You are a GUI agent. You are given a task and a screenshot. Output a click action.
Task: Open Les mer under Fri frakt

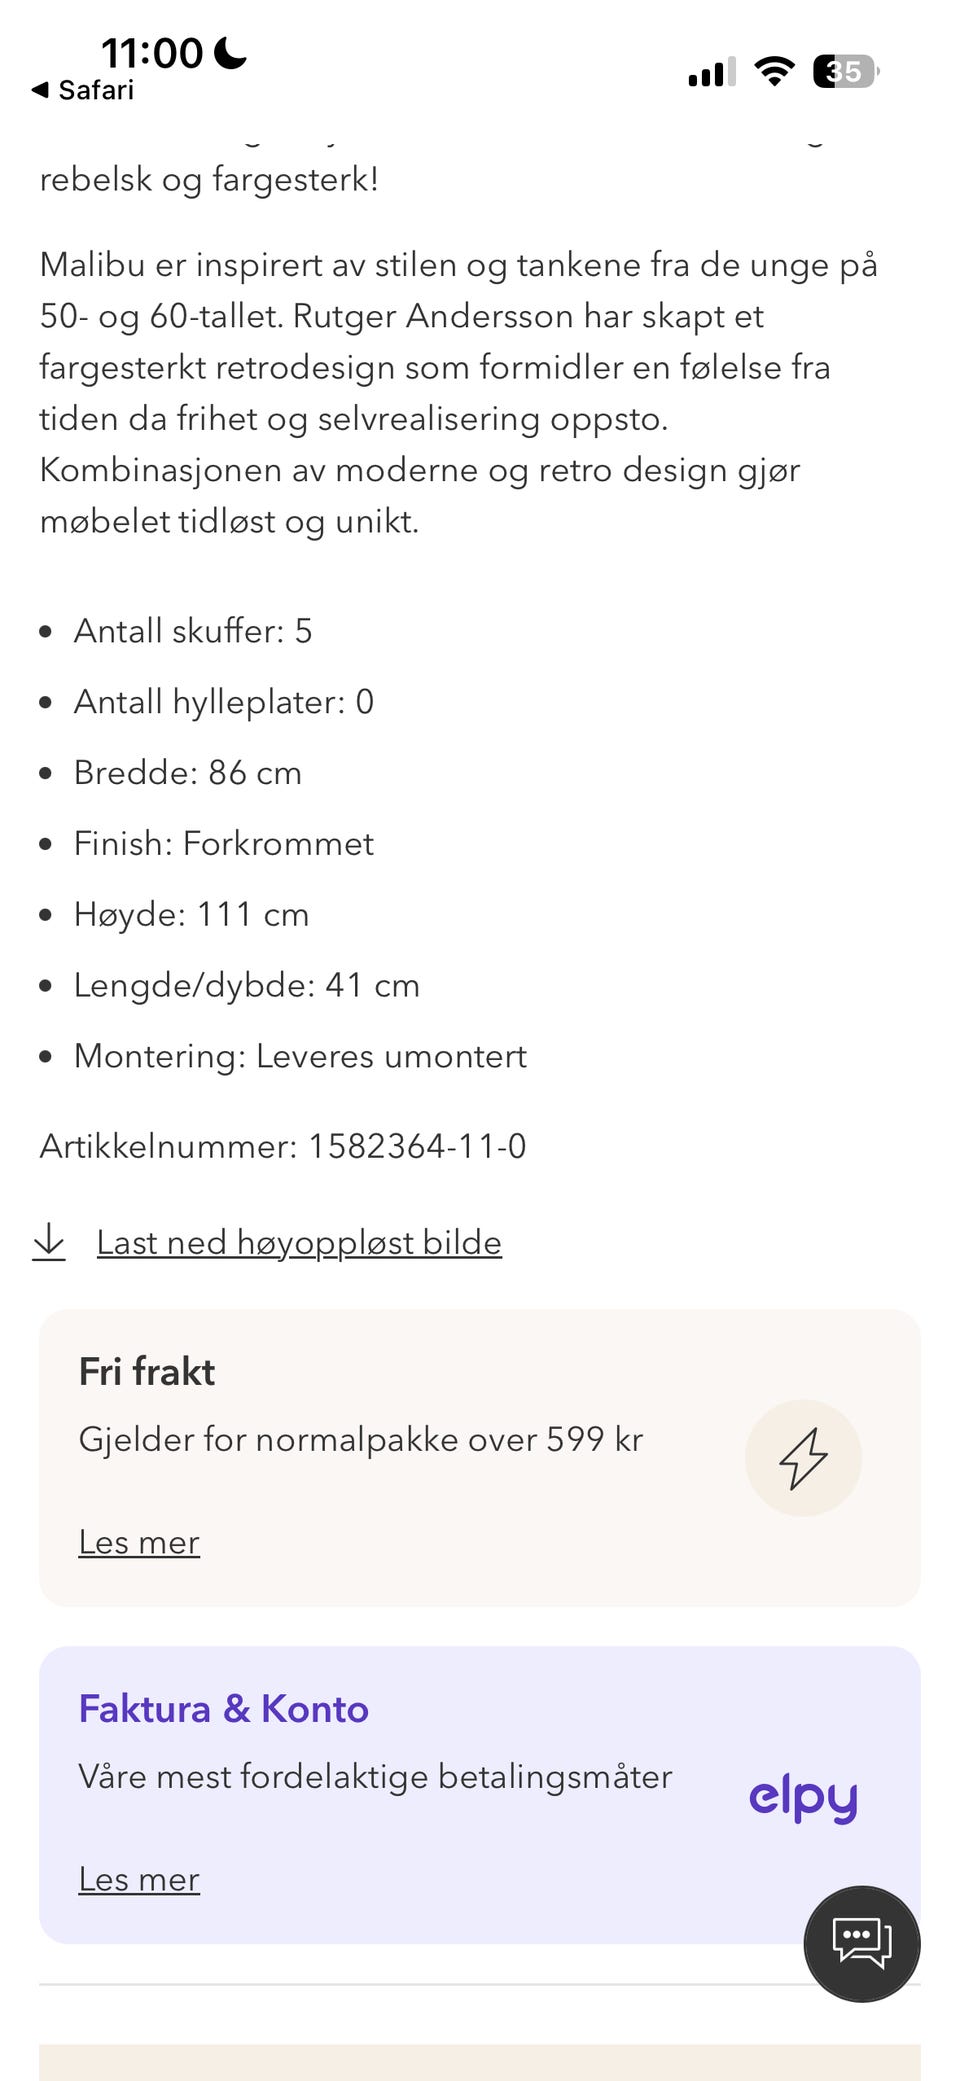point(139,1543)
